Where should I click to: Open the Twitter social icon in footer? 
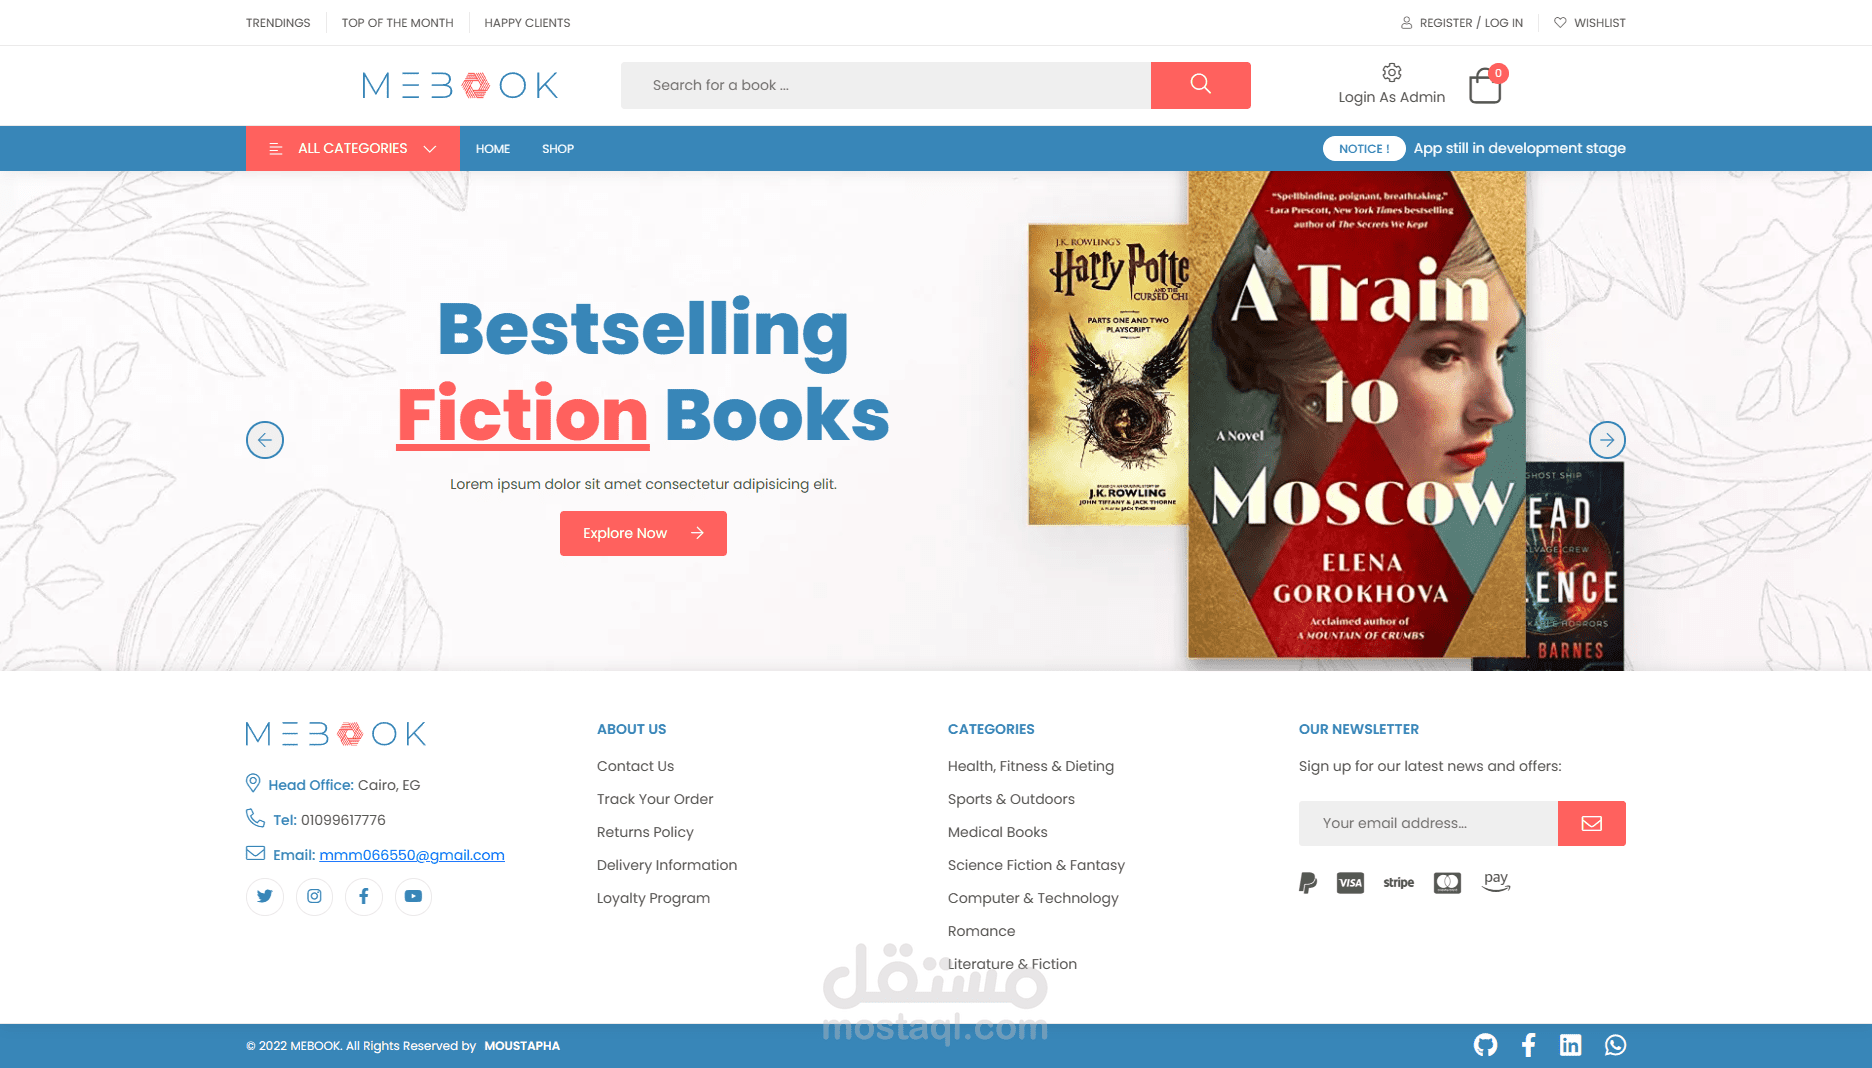point(265,896)
